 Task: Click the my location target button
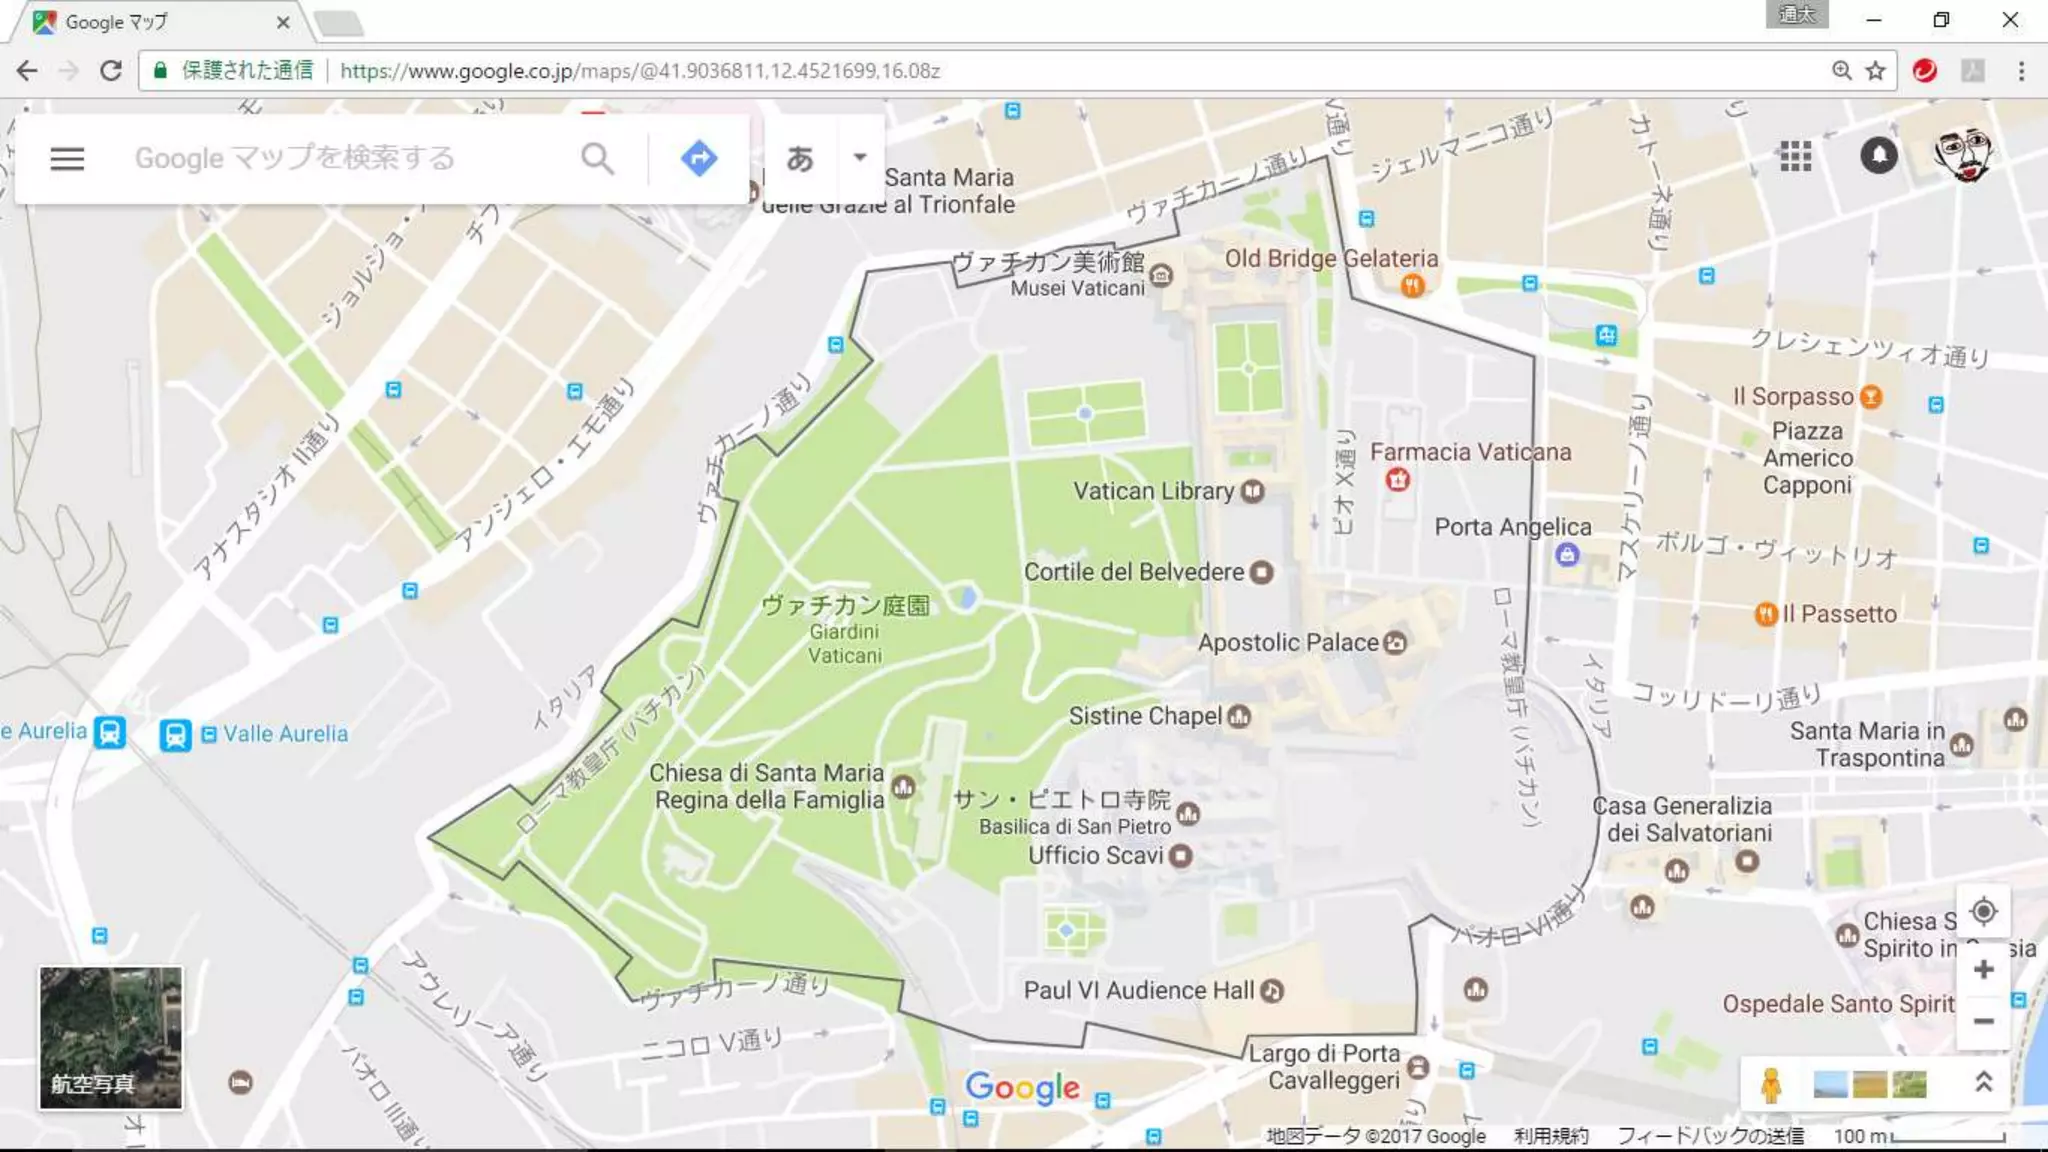pyautogui.click(x=1983, y=912)
